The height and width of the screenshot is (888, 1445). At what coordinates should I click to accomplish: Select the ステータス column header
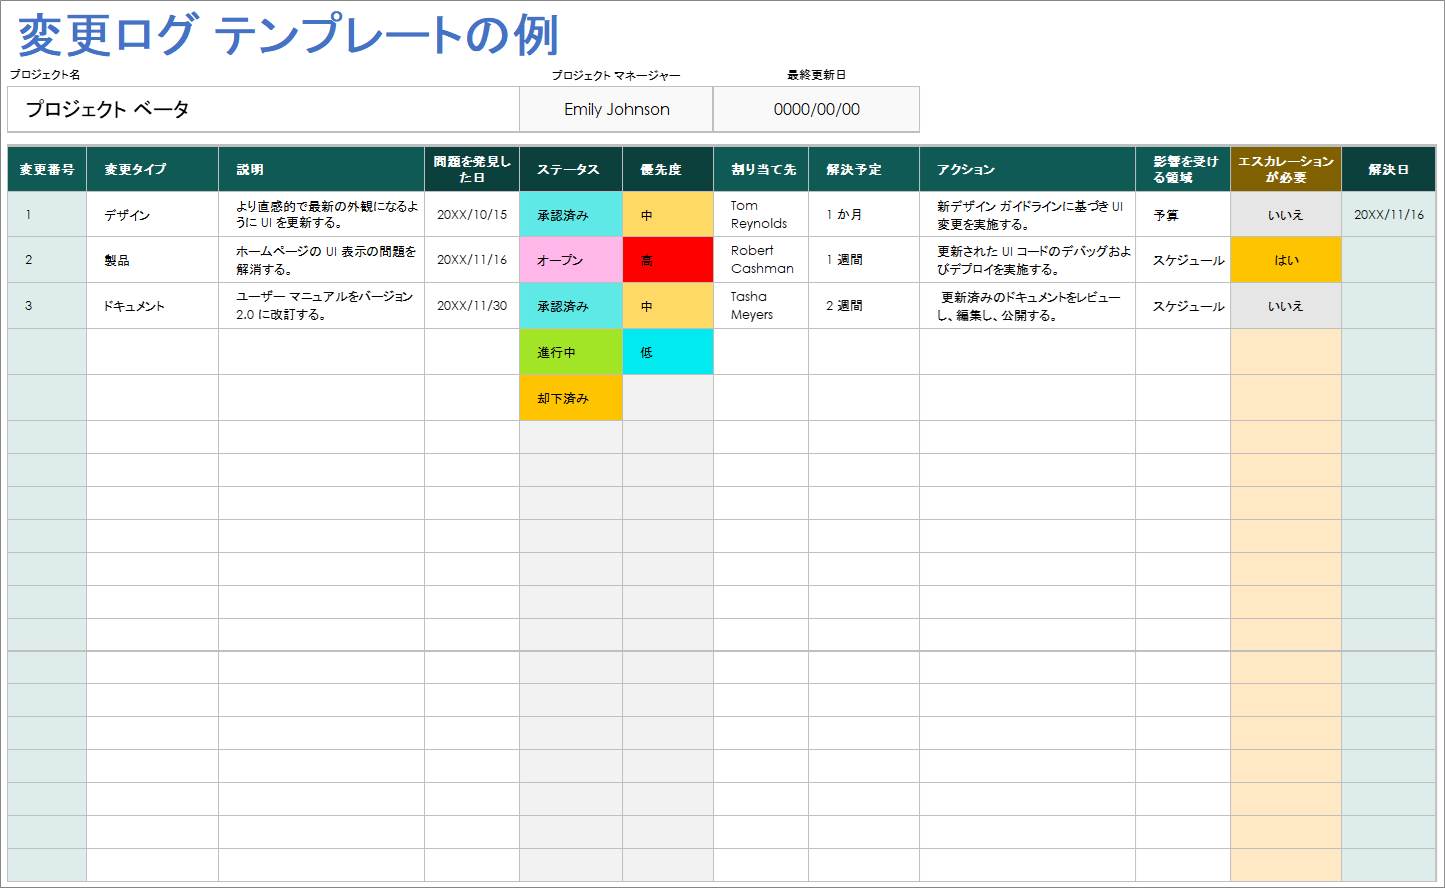click(x=571, y=169)
